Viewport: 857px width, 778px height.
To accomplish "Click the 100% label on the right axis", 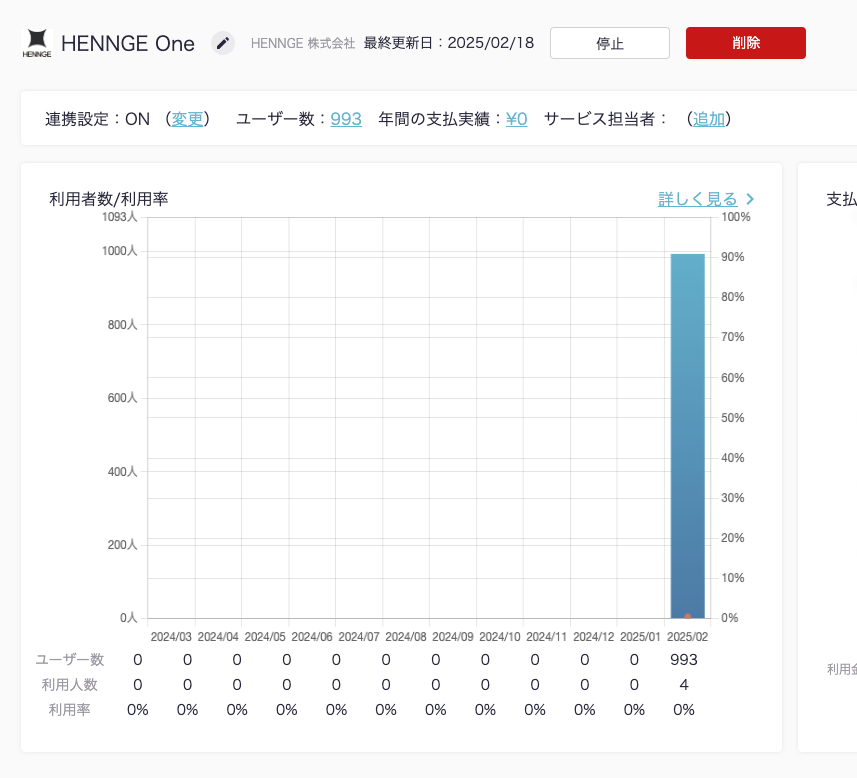I will (x=735, y=217).
